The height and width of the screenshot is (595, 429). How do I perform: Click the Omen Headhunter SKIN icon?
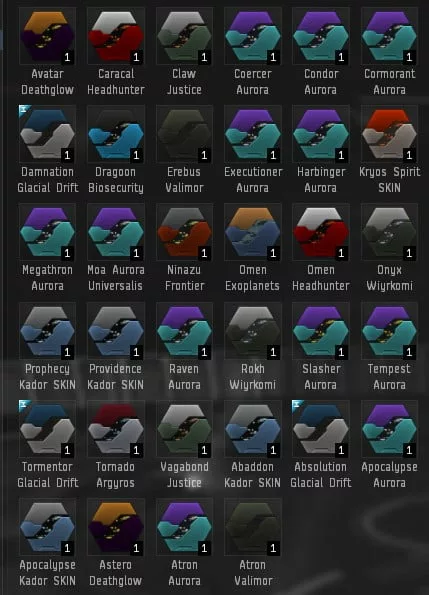[321, 232]
